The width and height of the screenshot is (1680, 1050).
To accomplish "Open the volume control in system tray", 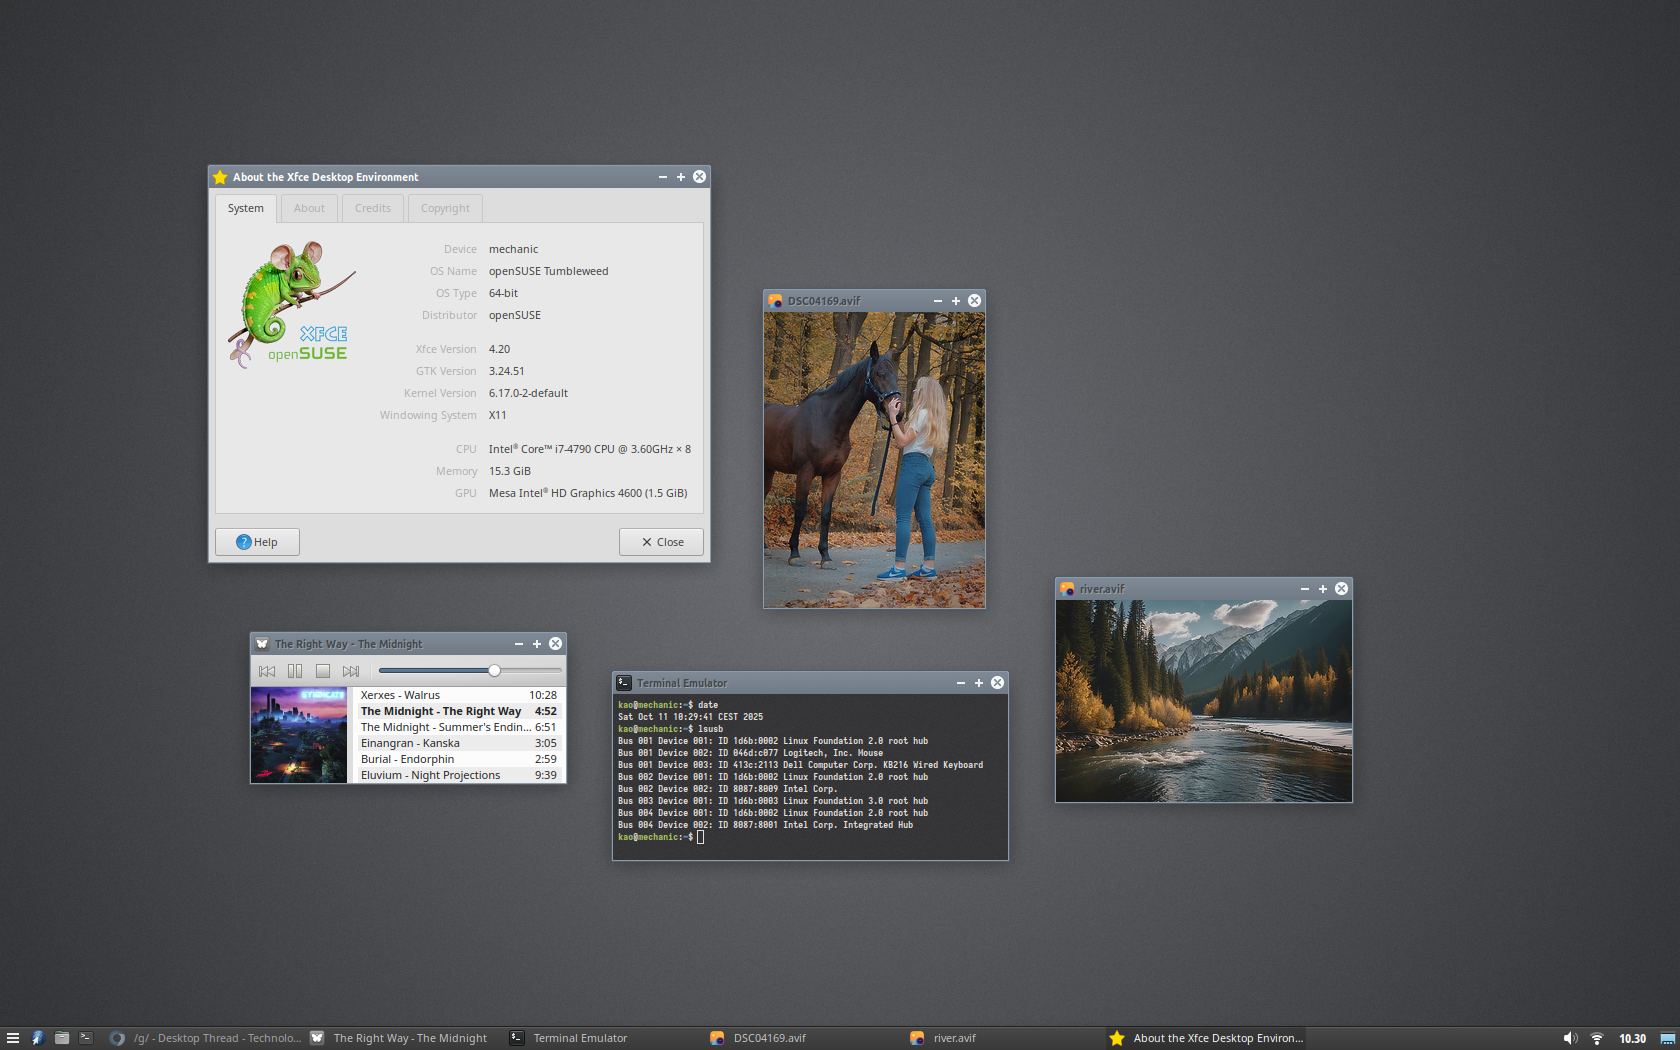I will [1570, 1038].
